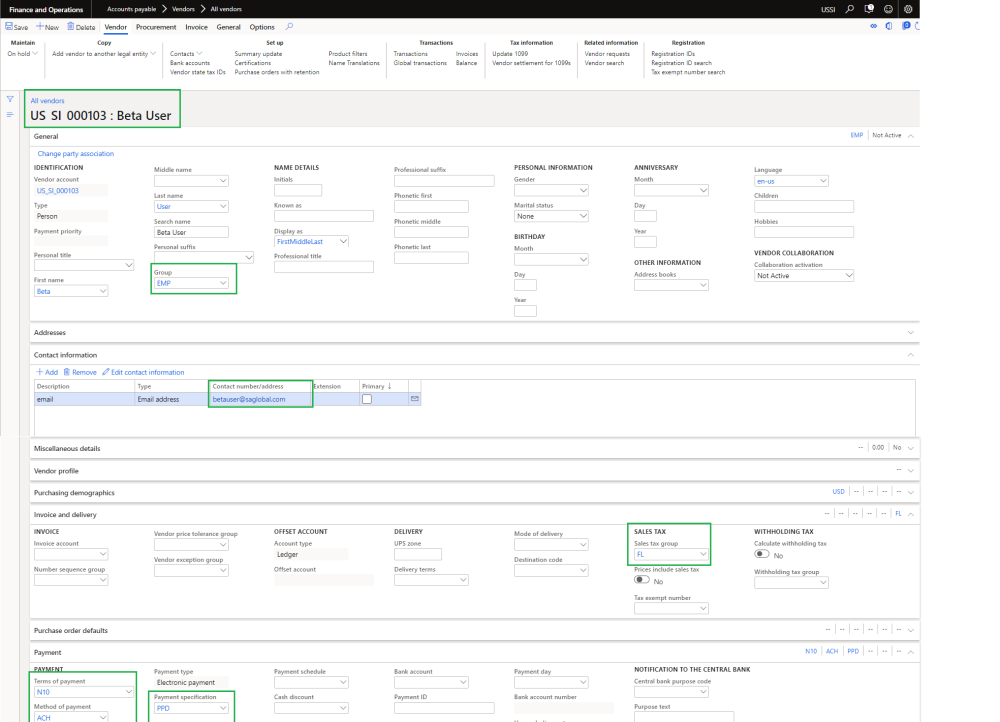The image size is (1000, 722).
Task: Click the Delete trash icon
Action: [x=71, y=27]
